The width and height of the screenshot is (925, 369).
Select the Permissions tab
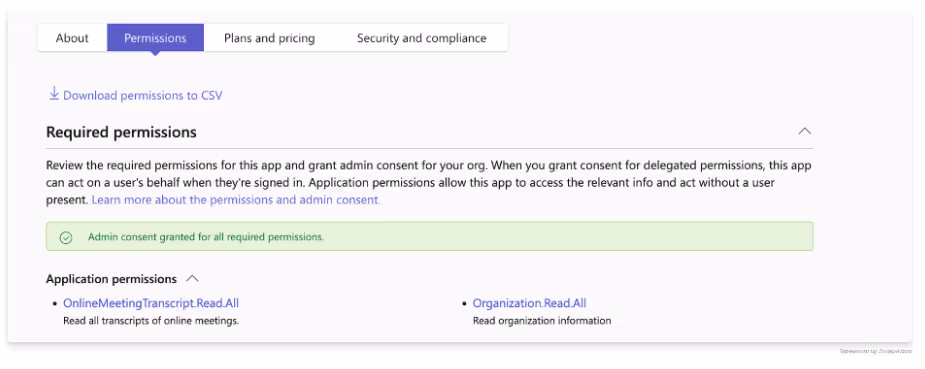click(x=155, y=38)
